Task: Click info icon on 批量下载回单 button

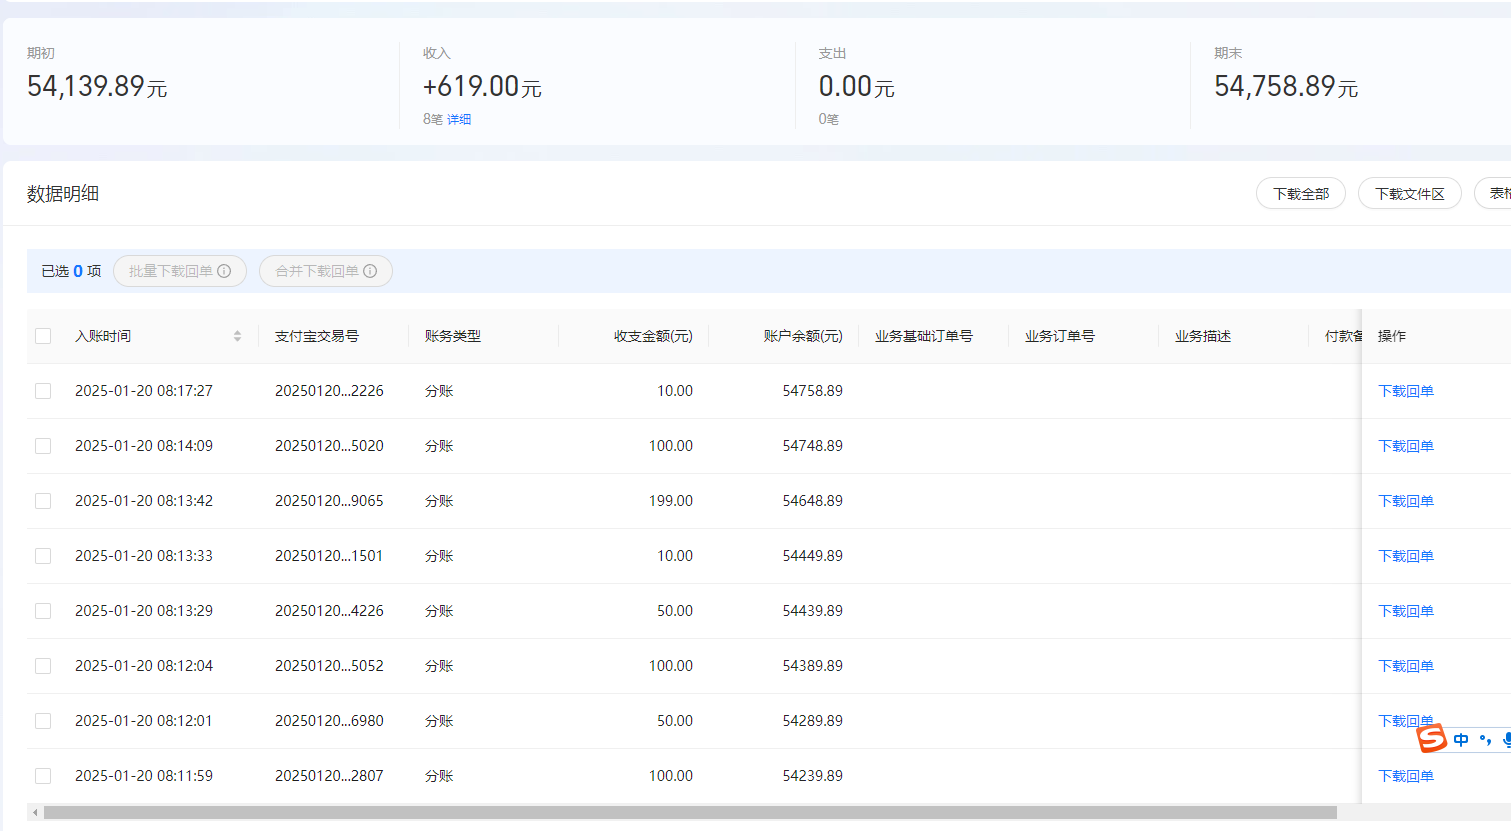Action: click(x=224, y=271)
